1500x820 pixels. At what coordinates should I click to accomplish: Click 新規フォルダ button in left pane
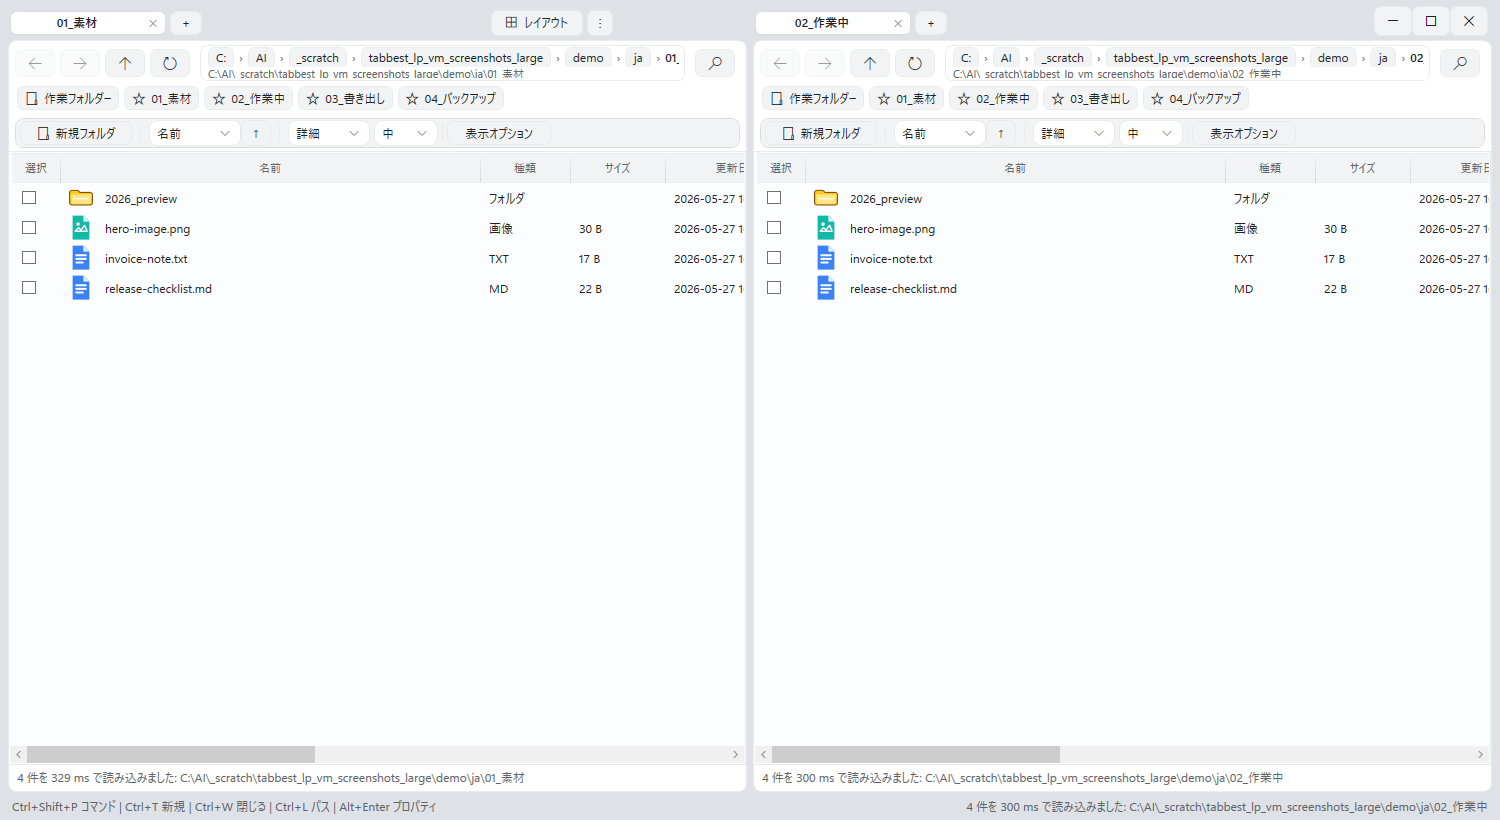click(x=77, y=133)
